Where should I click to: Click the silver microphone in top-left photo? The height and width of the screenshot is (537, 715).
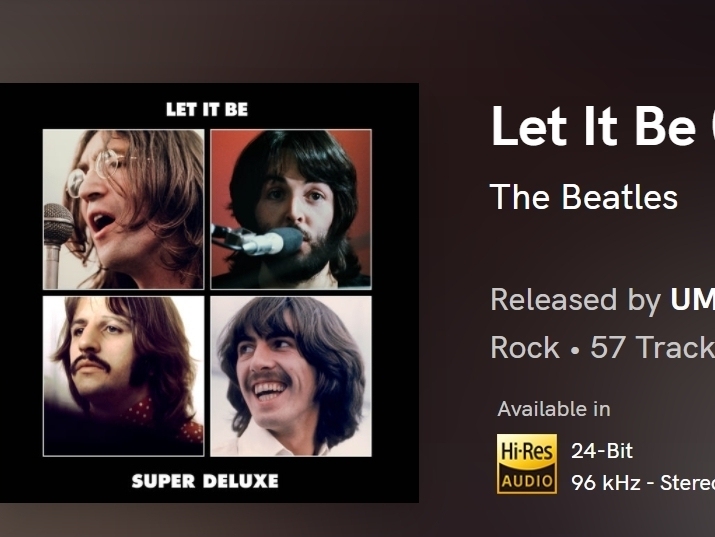pyautogui.click(x=56, y=244)
